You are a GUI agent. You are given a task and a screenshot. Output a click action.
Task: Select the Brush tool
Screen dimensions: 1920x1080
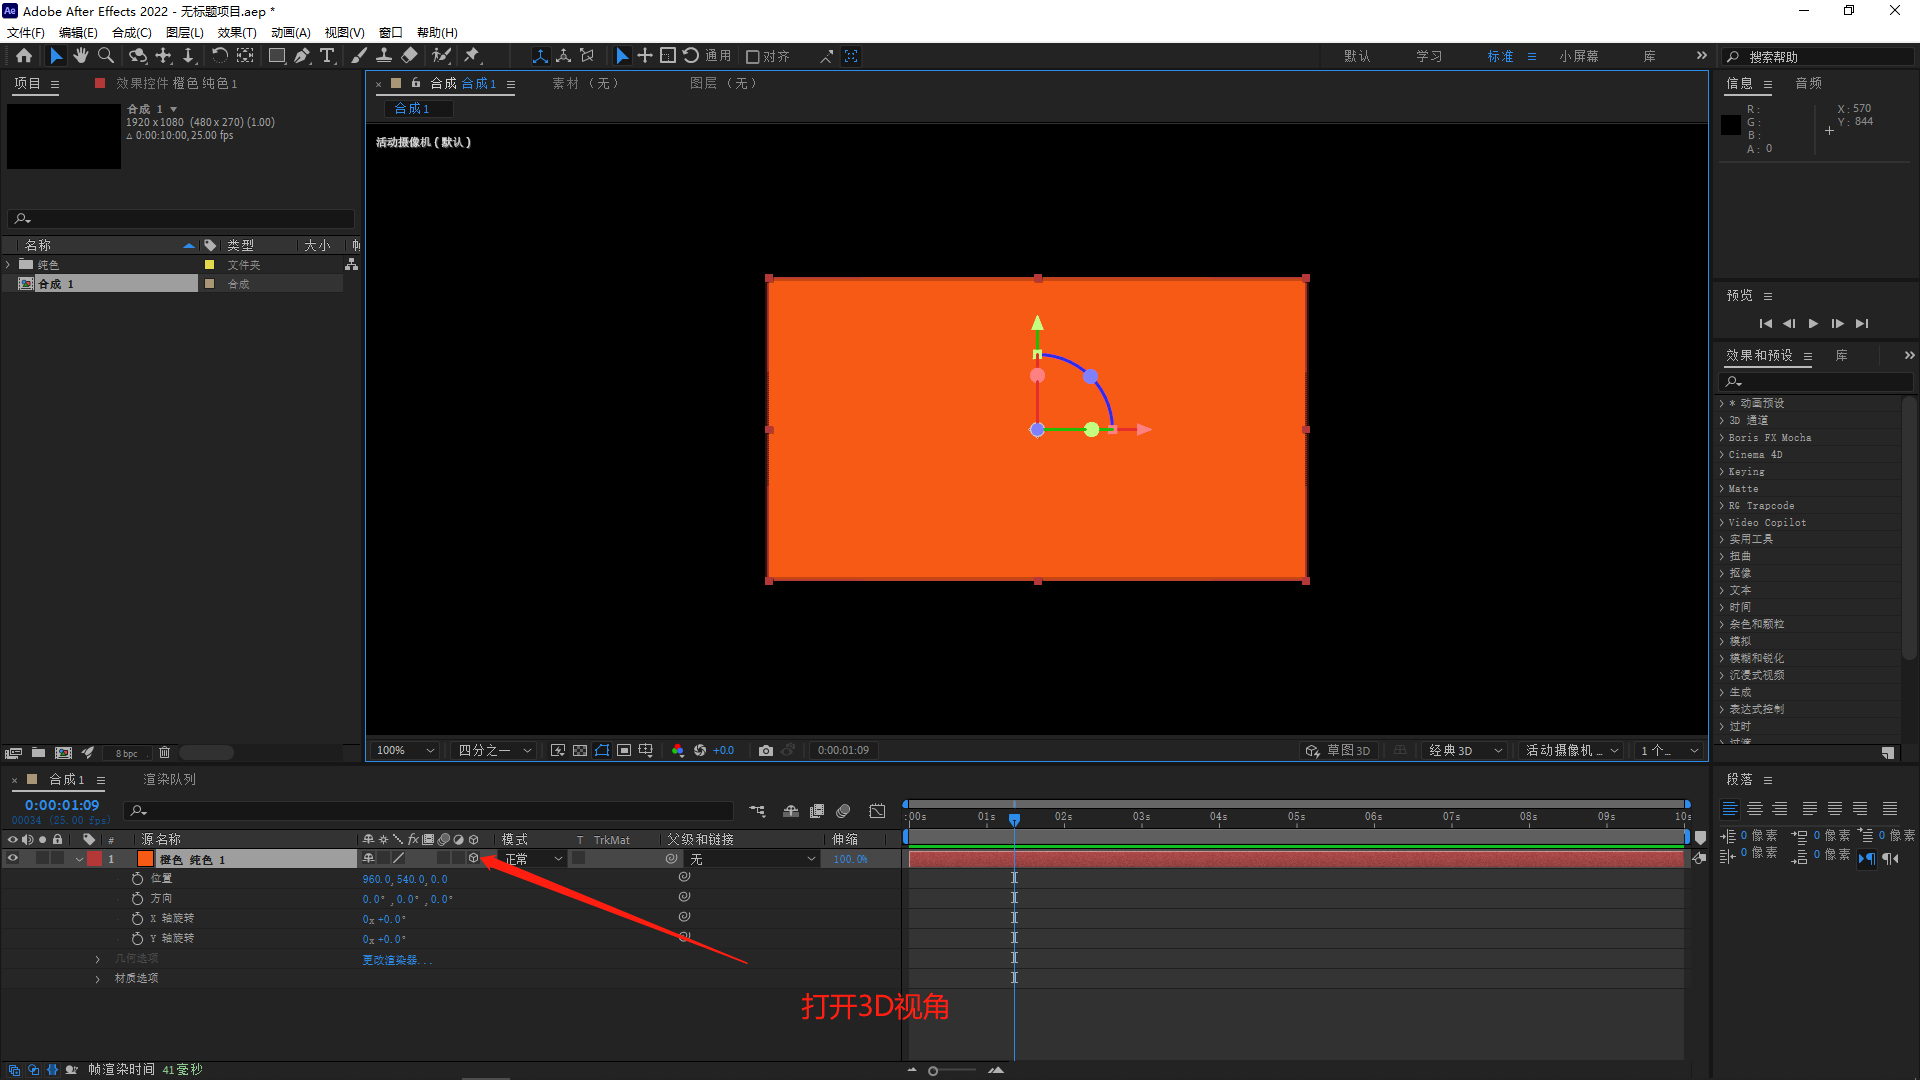tap(359, 56)
